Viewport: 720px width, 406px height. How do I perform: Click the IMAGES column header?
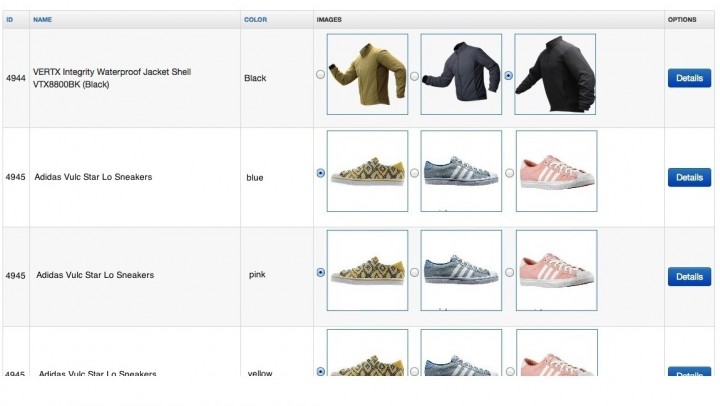pyautogui.click(x=329, y=20)
